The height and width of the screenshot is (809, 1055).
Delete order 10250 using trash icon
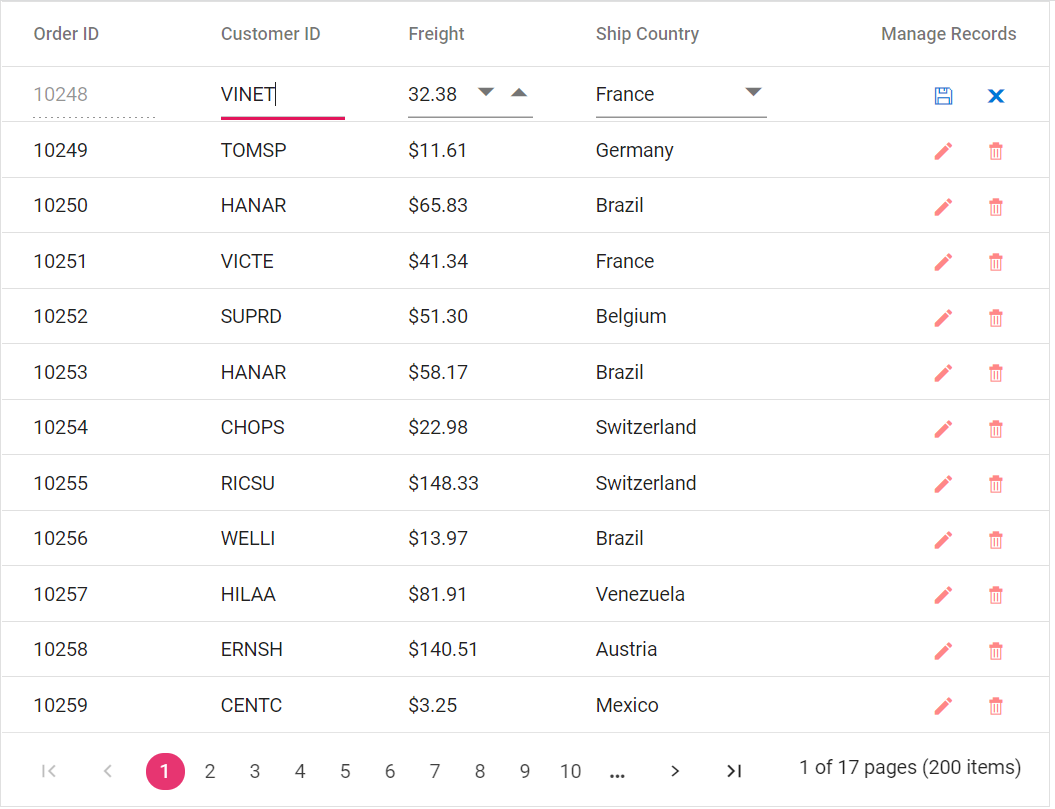[996, 207]
